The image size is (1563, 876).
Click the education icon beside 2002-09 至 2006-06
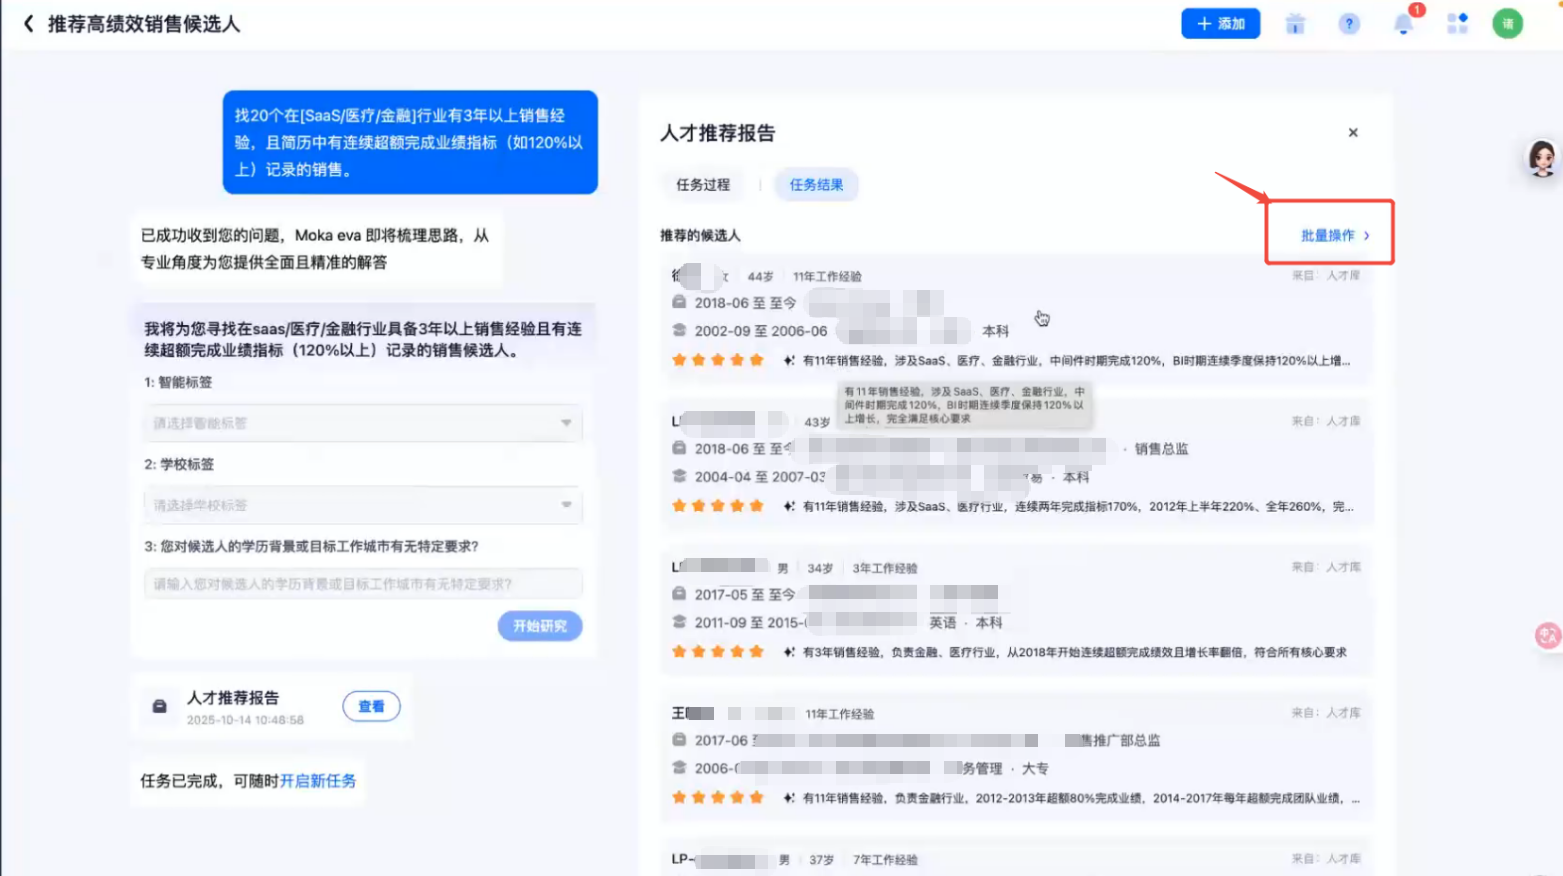[x=679, y=330]
